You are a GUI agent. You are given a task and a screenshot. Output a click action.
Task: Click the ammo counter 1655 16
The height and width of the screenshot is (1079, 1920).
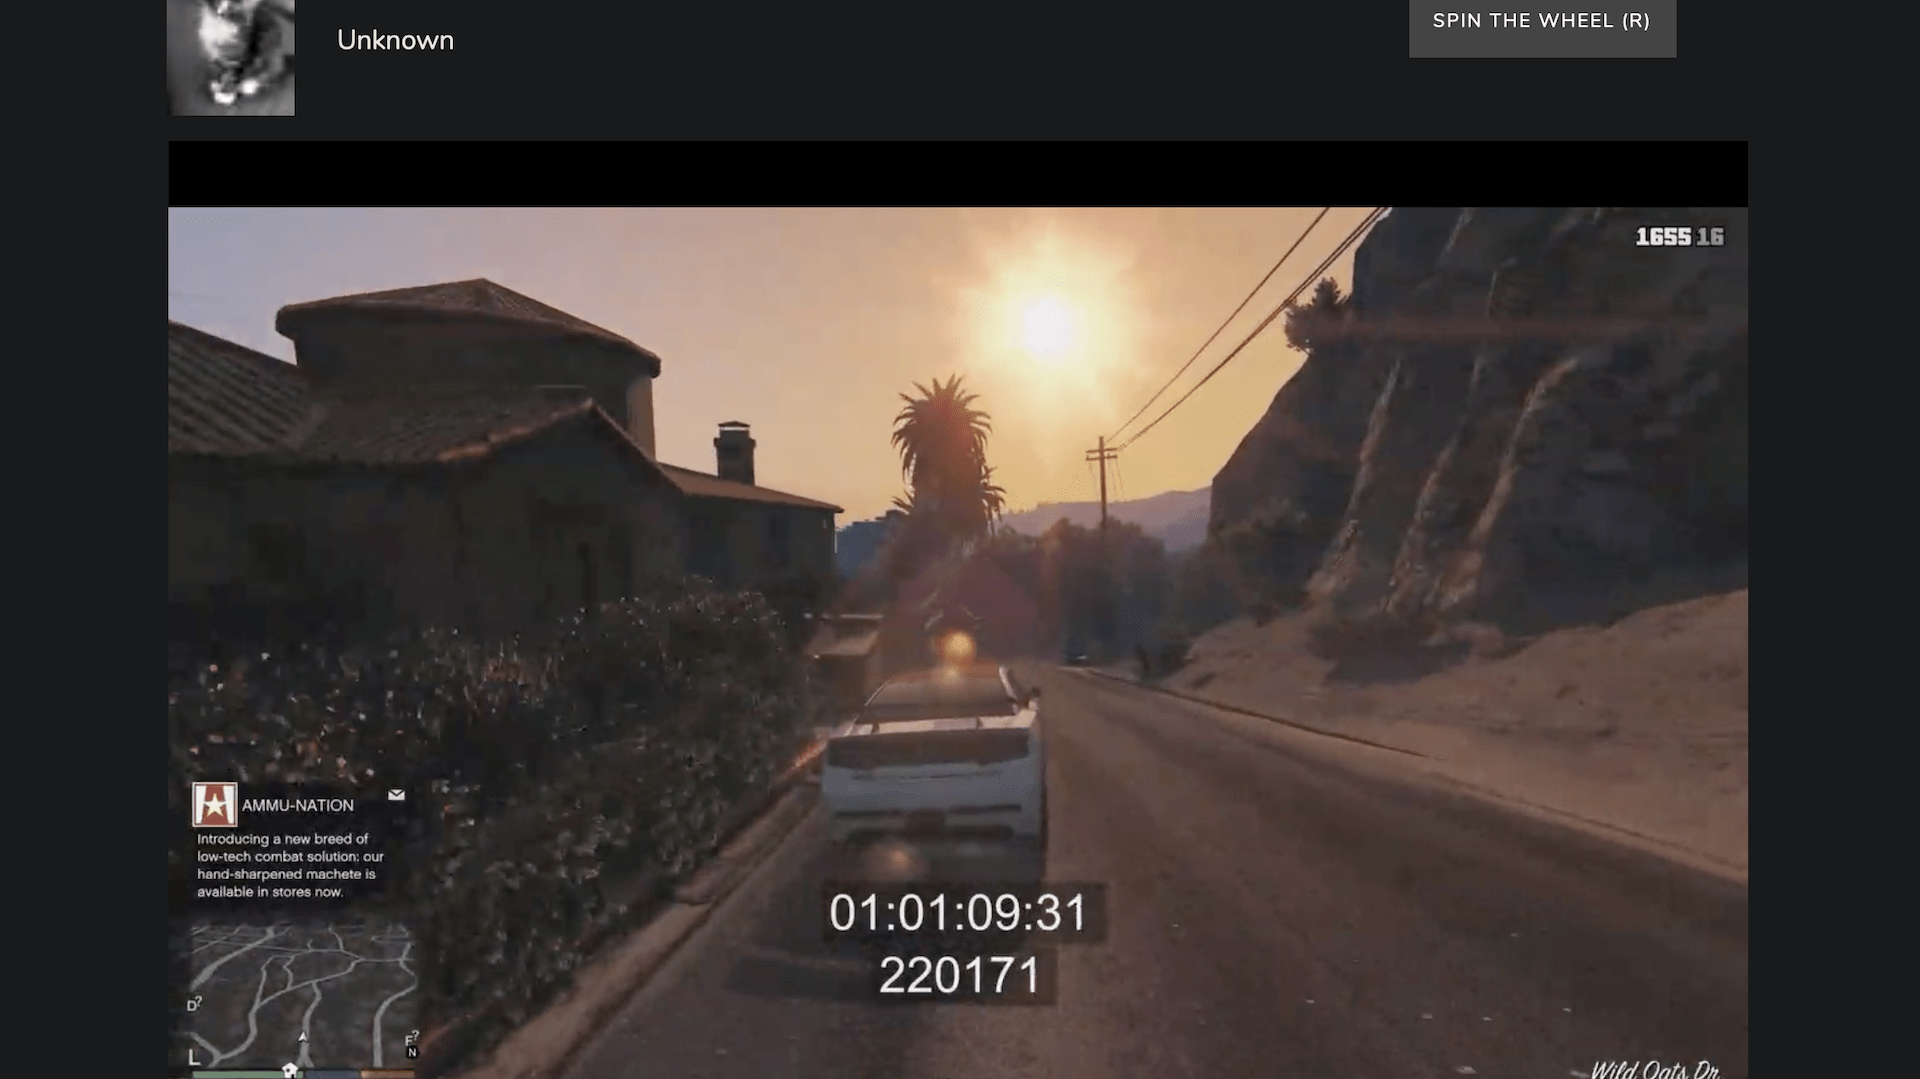[x=1680, y=237]
